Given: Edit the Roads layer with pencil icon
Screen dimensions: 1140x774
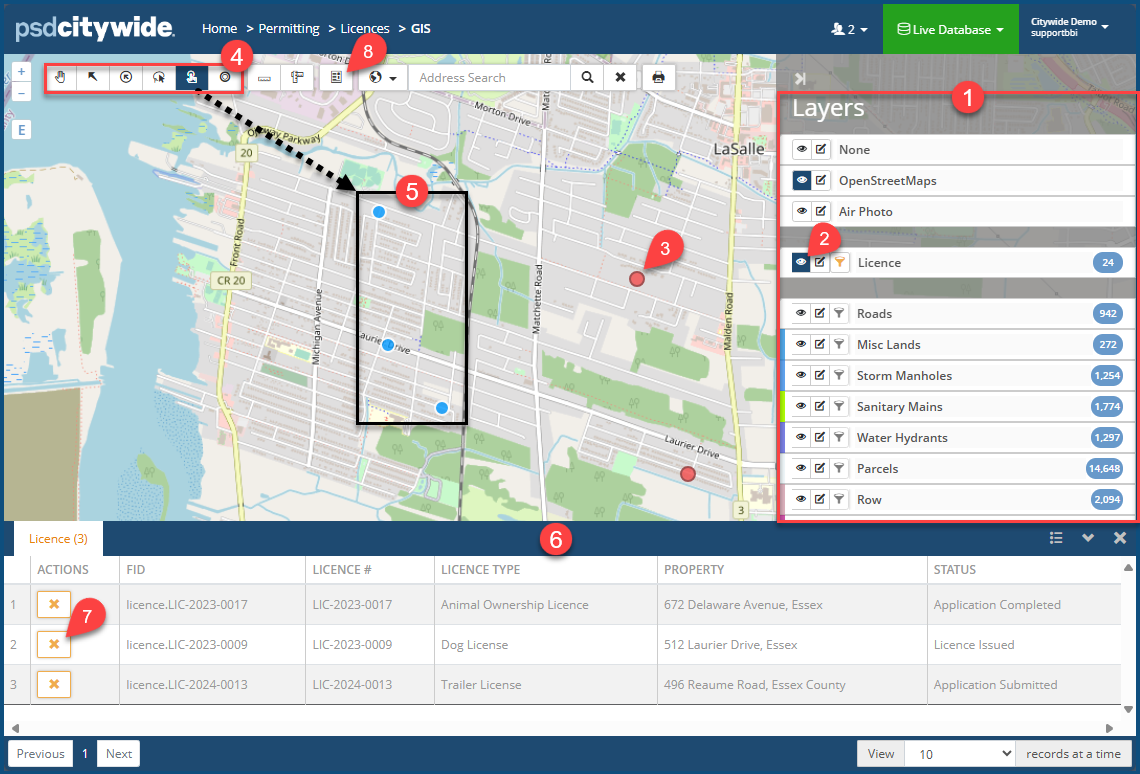Looking at the screenshot, I should coord(820,314).
